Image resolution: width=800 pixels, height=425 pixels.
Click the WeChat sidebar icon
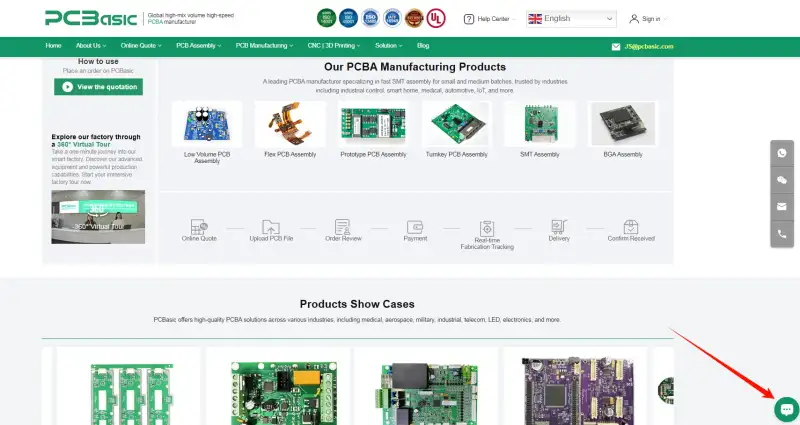click(782, 180)
